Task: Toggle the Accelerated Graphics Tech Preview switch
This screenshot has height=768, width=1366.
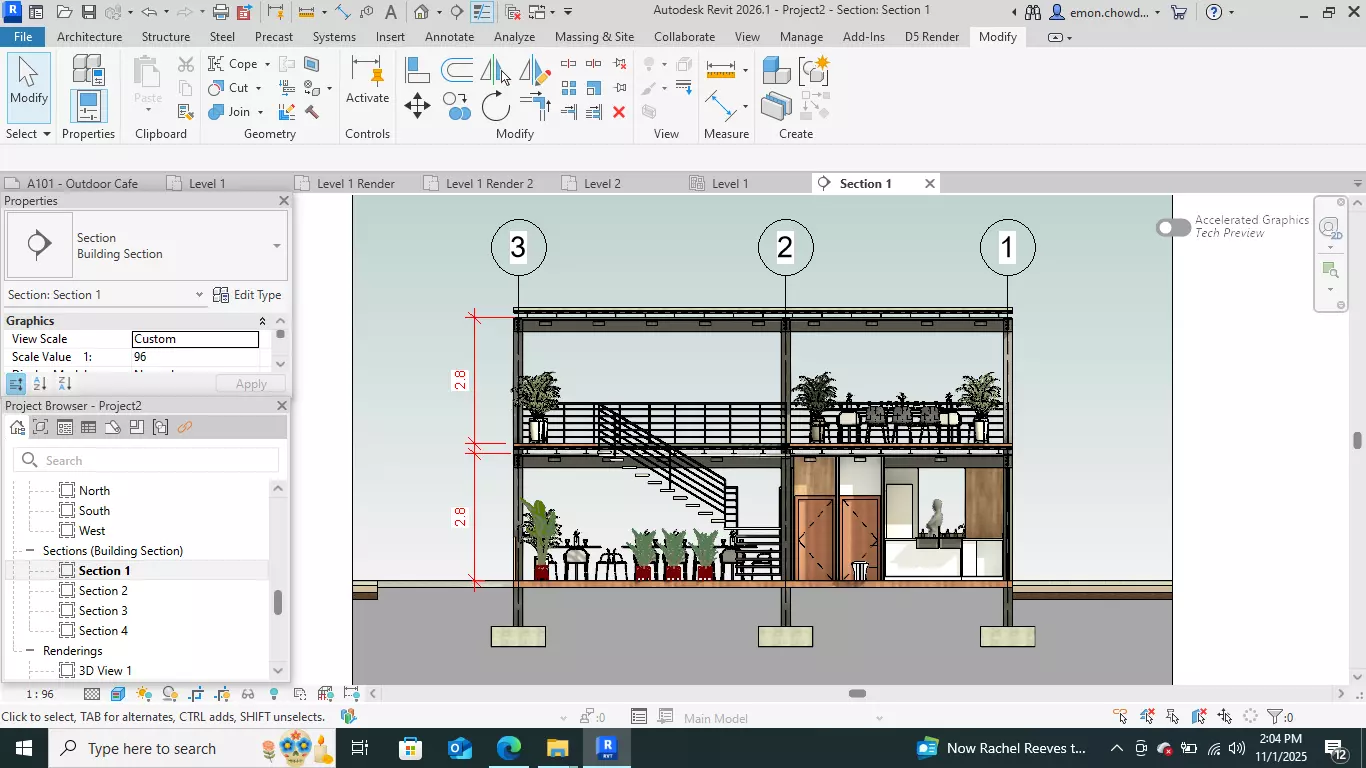Action: (1174, 228)
